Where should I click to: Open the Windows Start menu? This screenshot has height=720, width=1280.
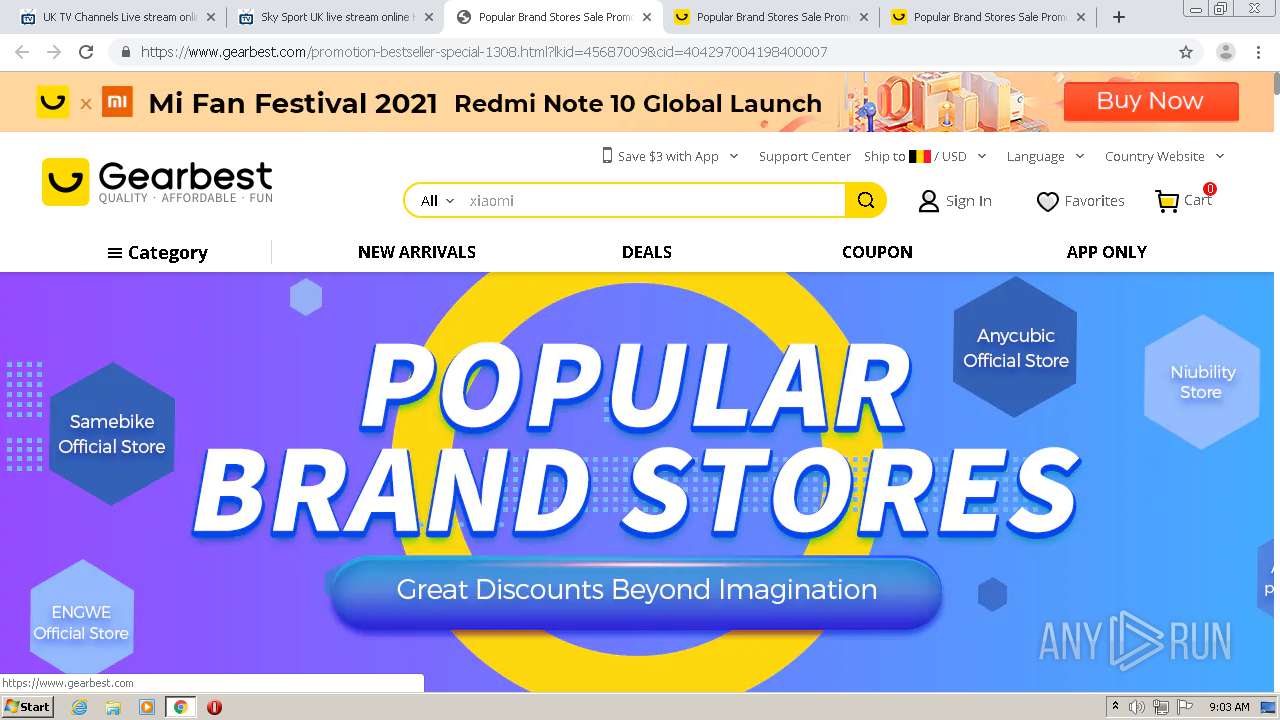(27, 707)
